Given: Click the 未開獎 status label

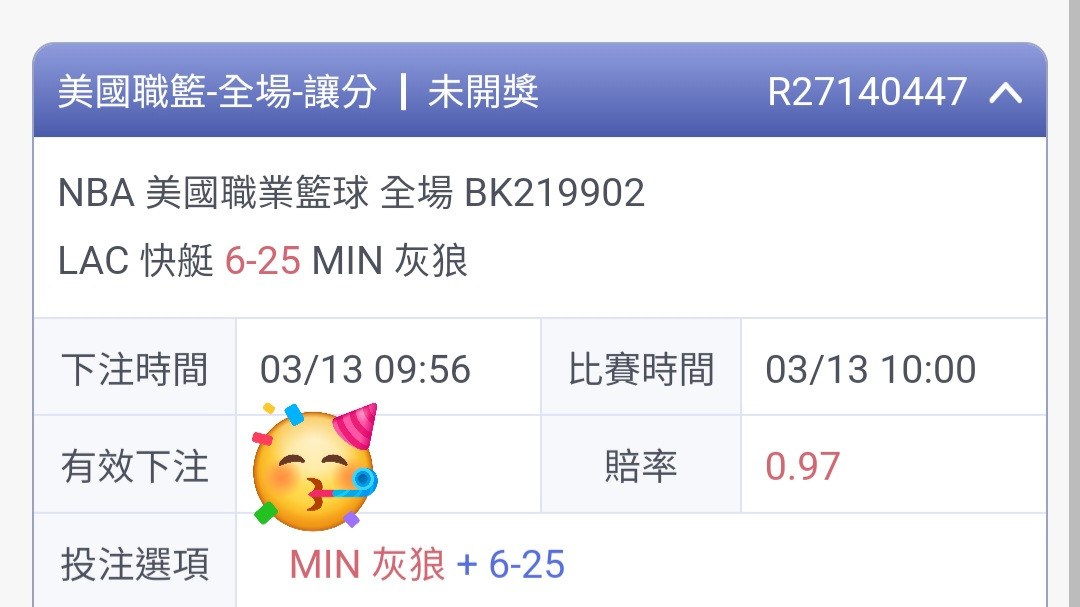Looking at the screenshot, I should click(483, 92).
